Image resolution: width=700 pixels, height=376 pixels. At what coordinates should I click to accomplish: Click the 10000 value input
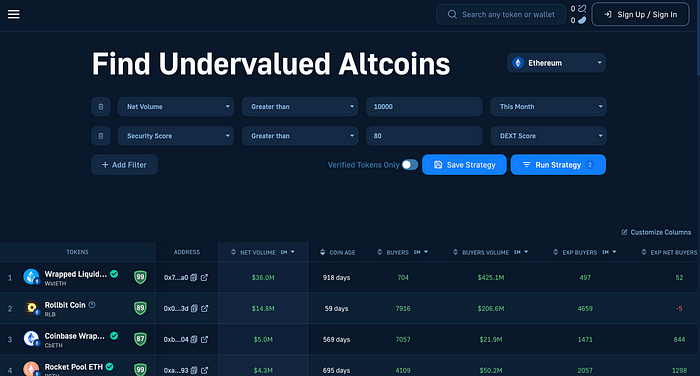point(424,107)
